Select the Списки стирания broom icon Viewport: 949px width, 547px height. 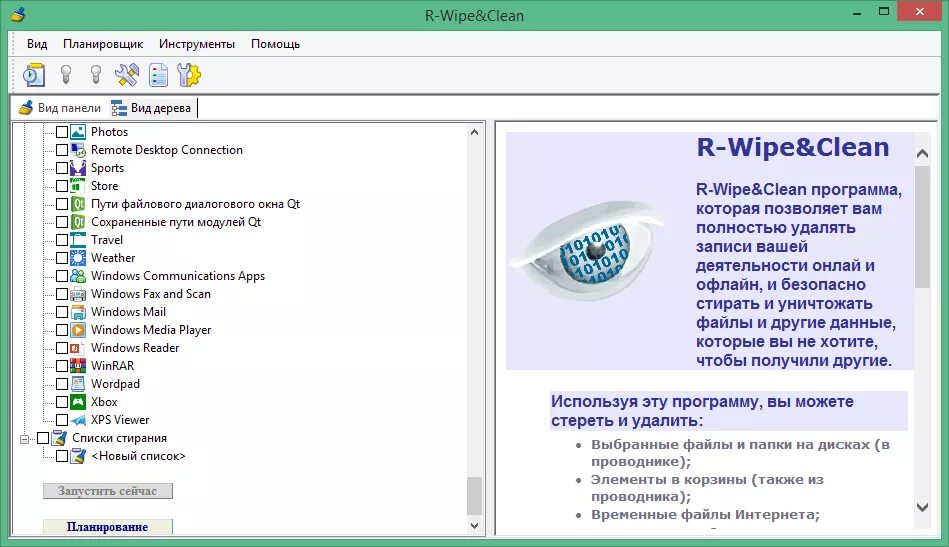[x=59, y=437]
